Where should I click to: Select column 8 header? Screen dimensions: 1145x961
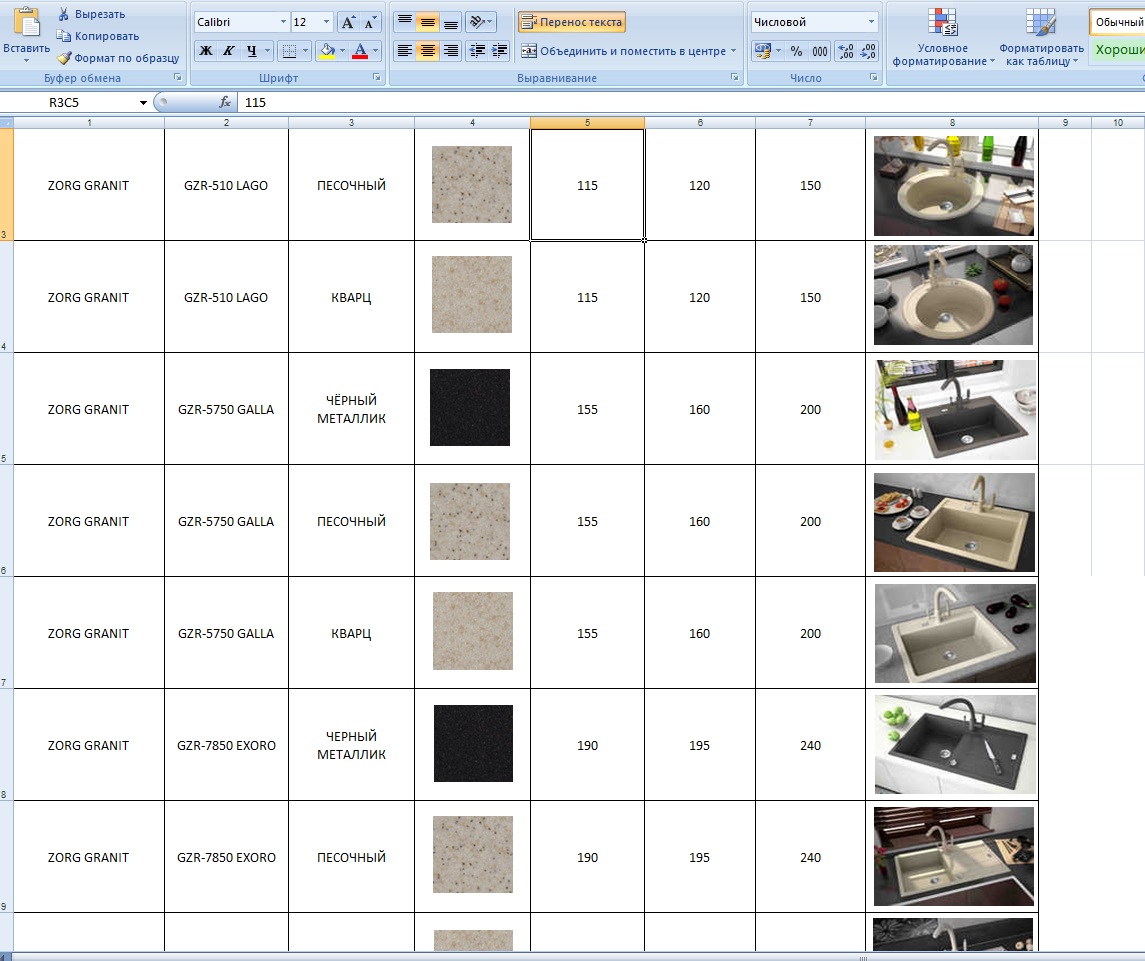[952, 123]
